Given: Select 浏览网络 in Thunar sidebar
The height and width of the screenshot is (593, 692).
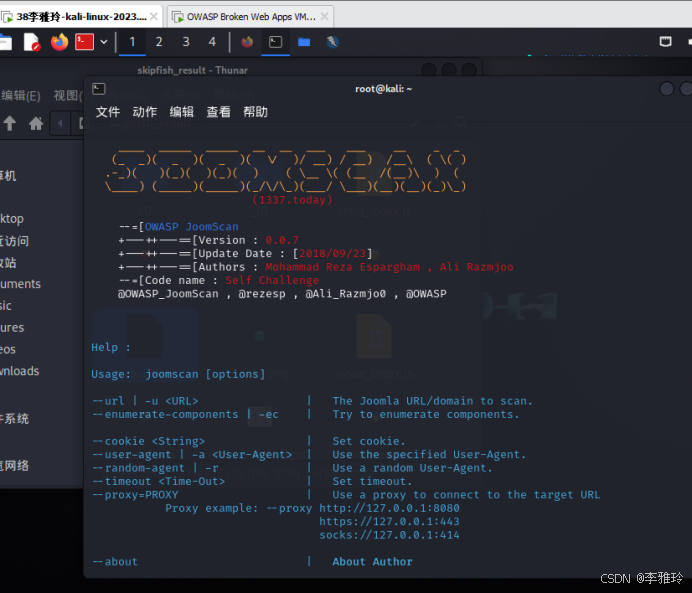Looking at the screenshot, I should (x=14, y=465).
